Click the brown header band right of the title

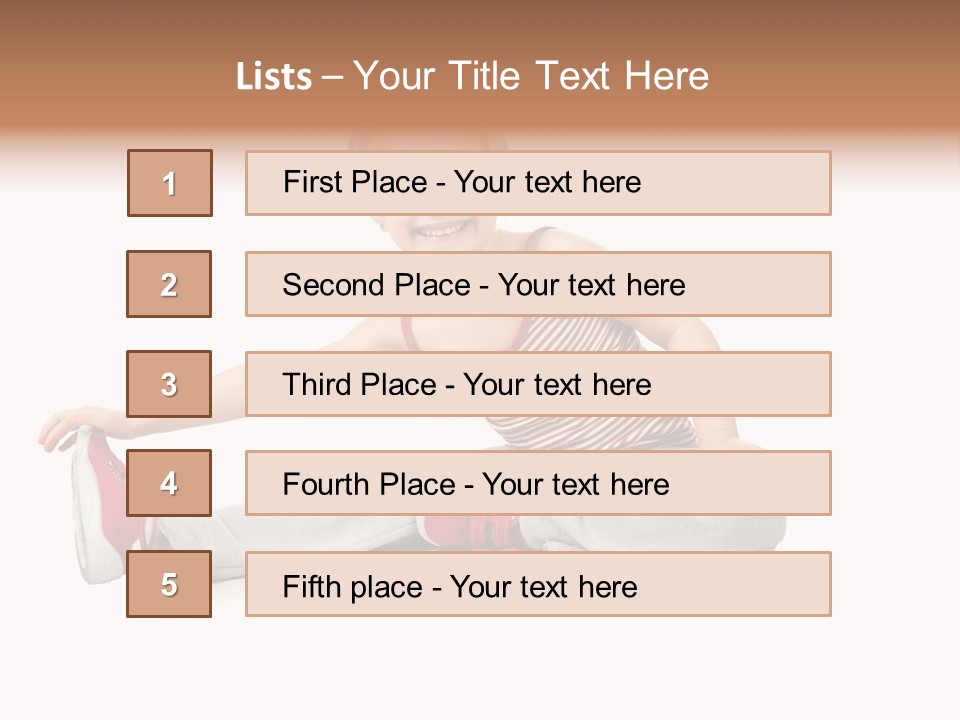[x=840, y=75]
